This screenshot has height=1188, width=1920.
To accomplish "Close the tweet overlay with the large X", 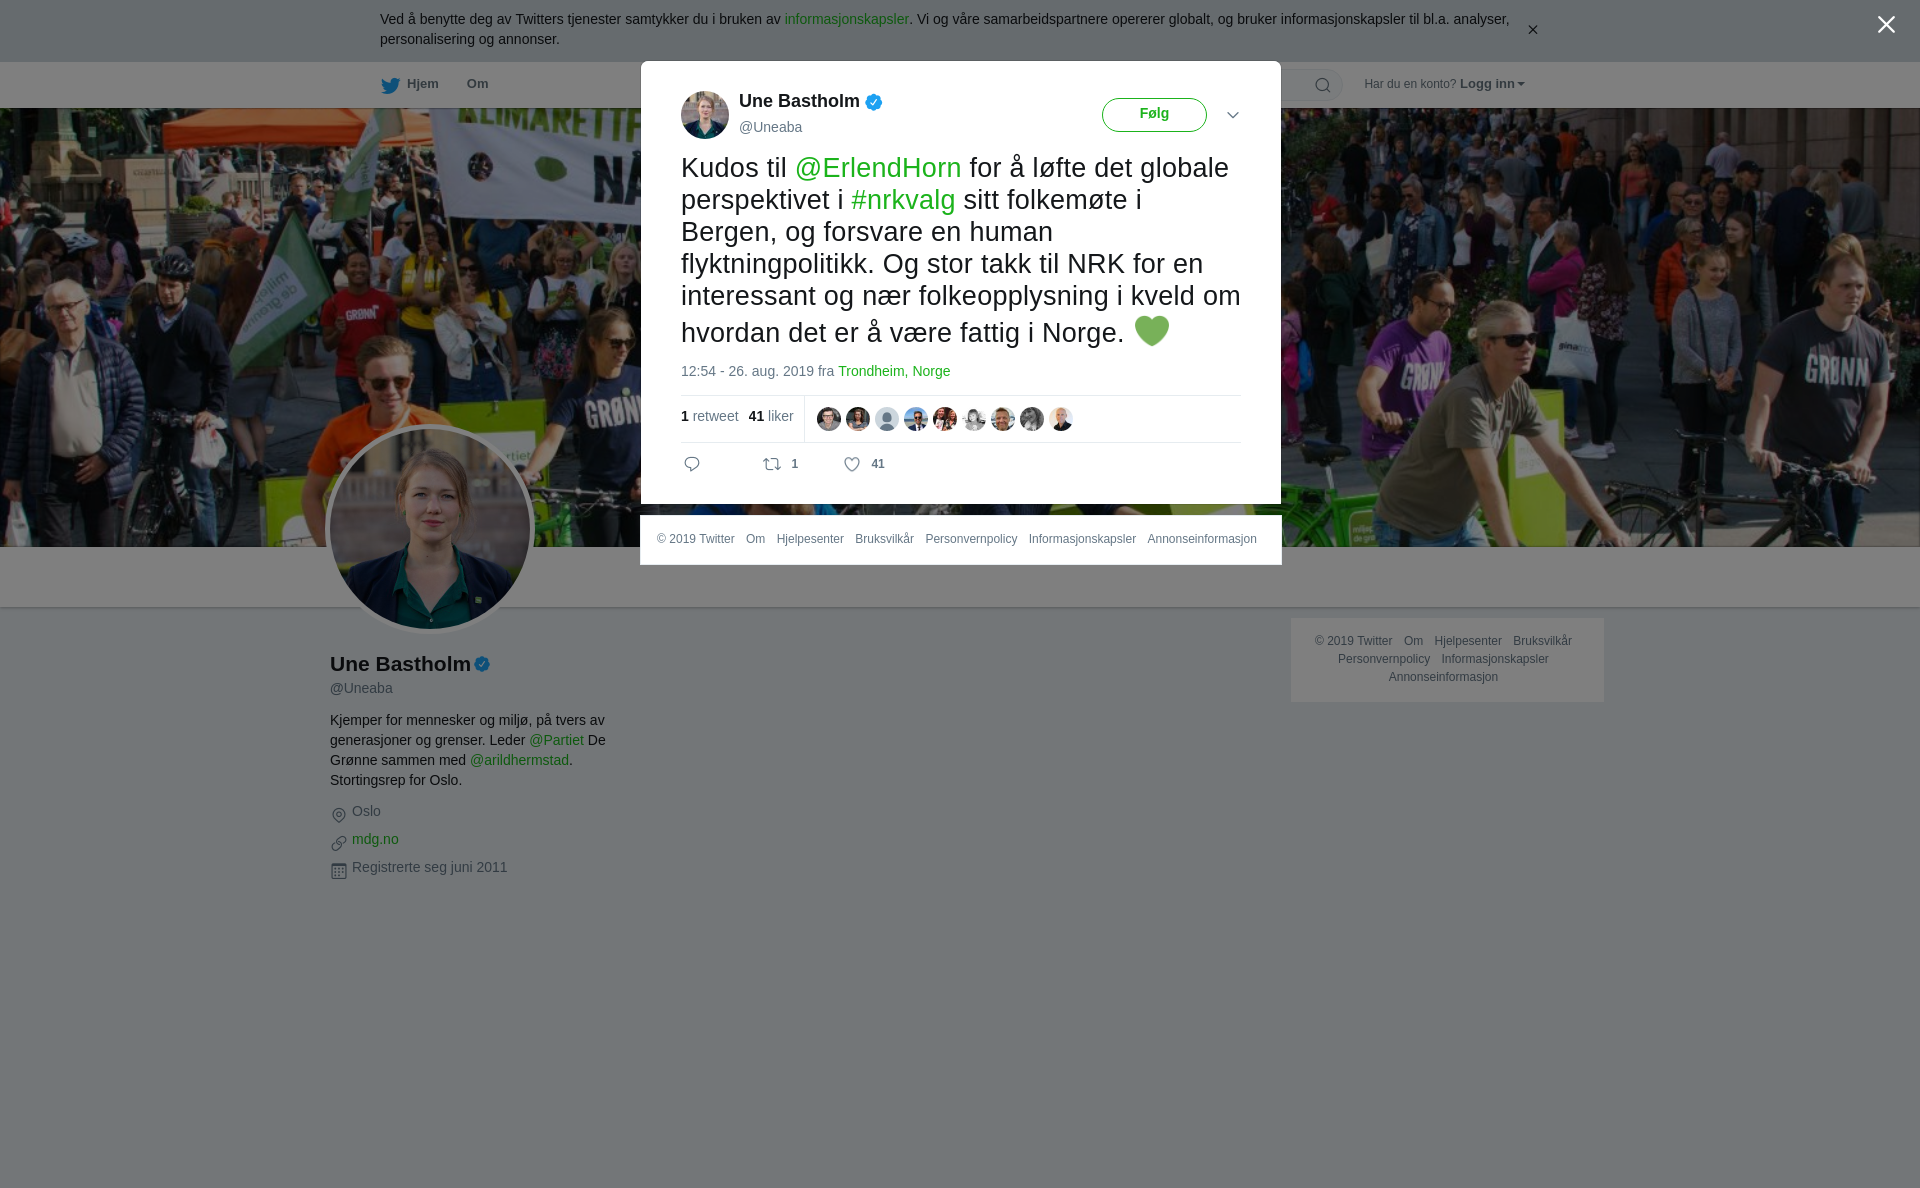I will tap(1886, 25).
